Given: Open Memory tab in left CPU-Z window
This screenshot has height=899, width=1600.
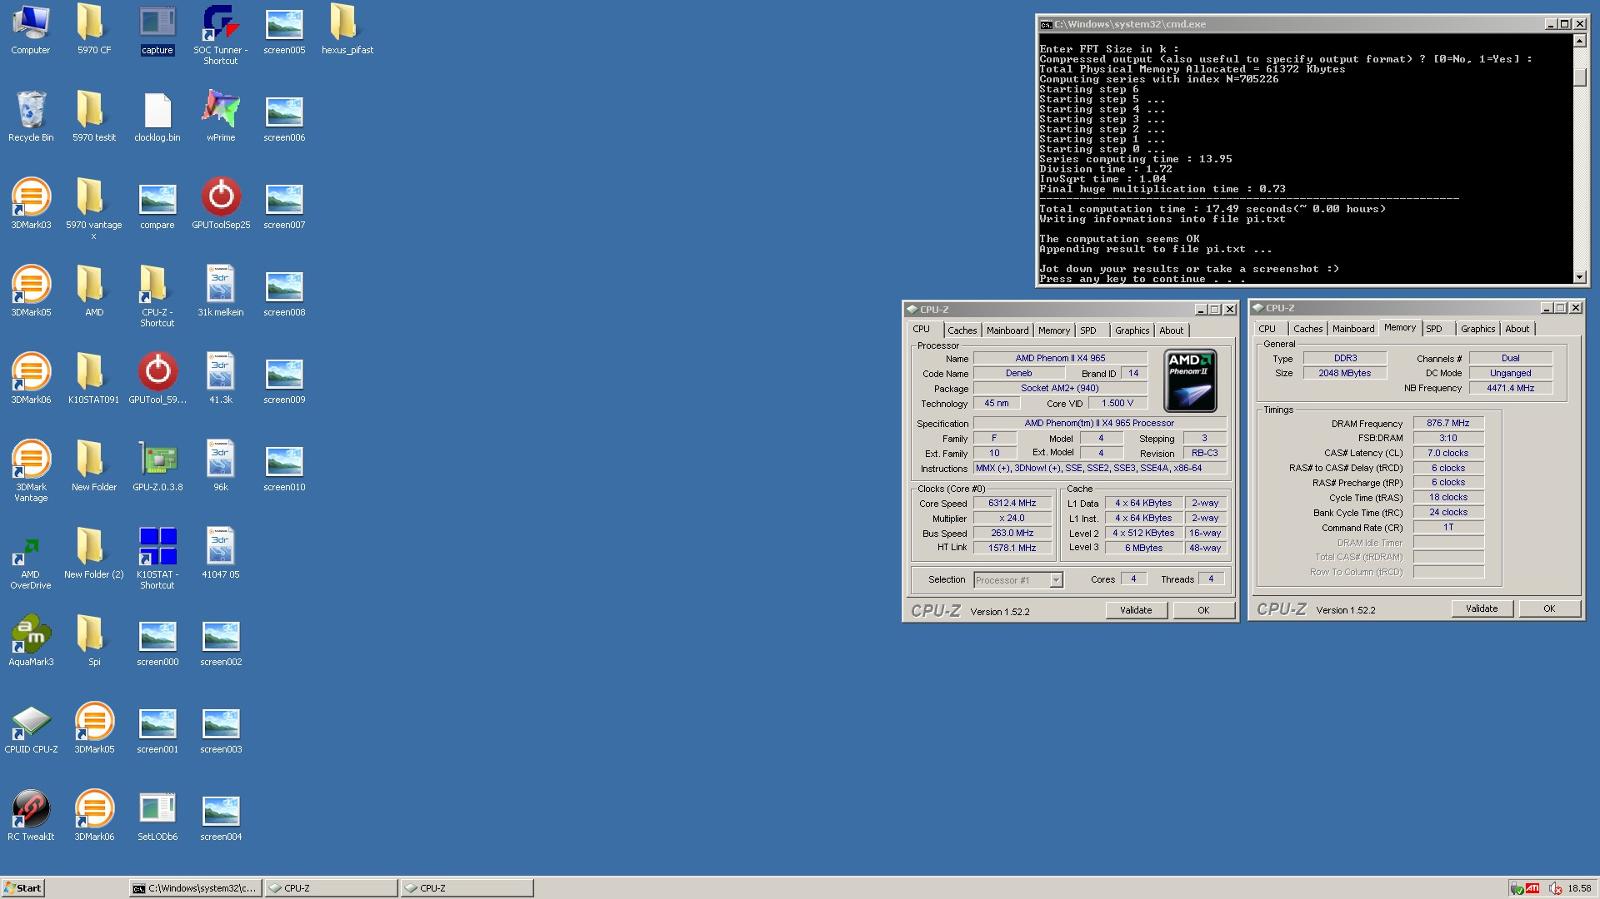Looking at the screenshot, I should click(x=1054, y=331).
